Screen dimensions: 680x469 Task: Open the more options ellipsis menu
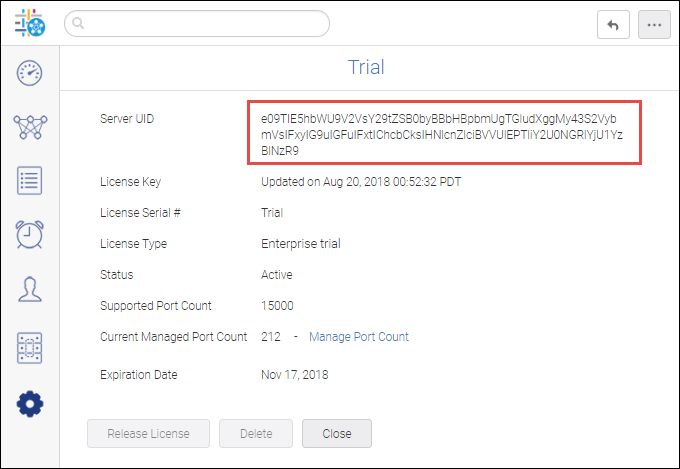[654, 25]
